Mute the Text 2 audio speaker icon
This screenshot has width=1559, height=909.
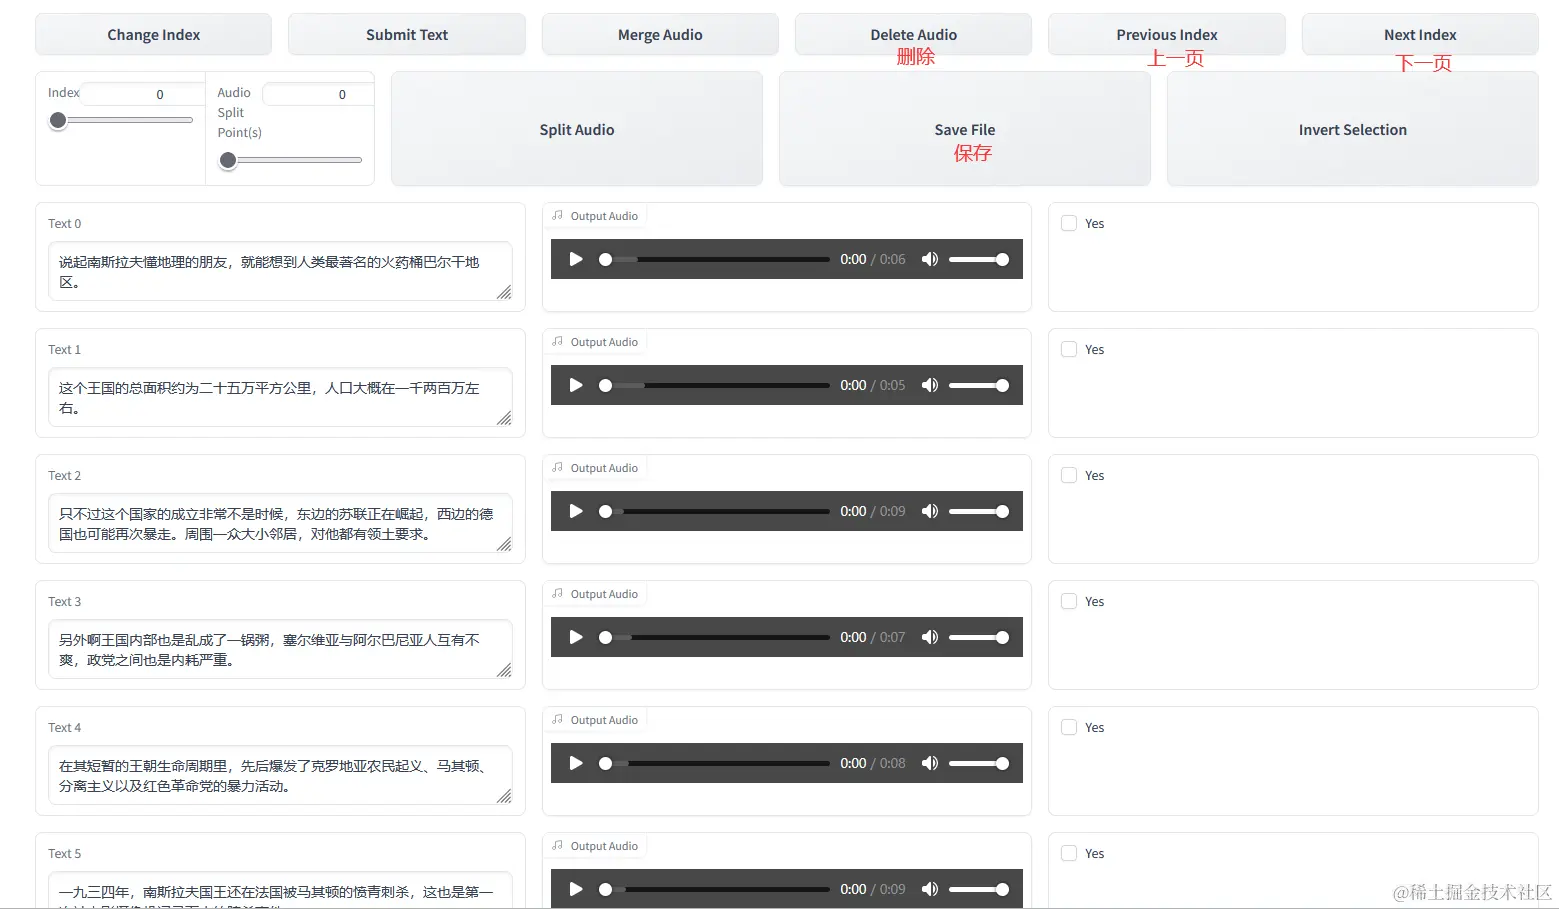(930, 511)
